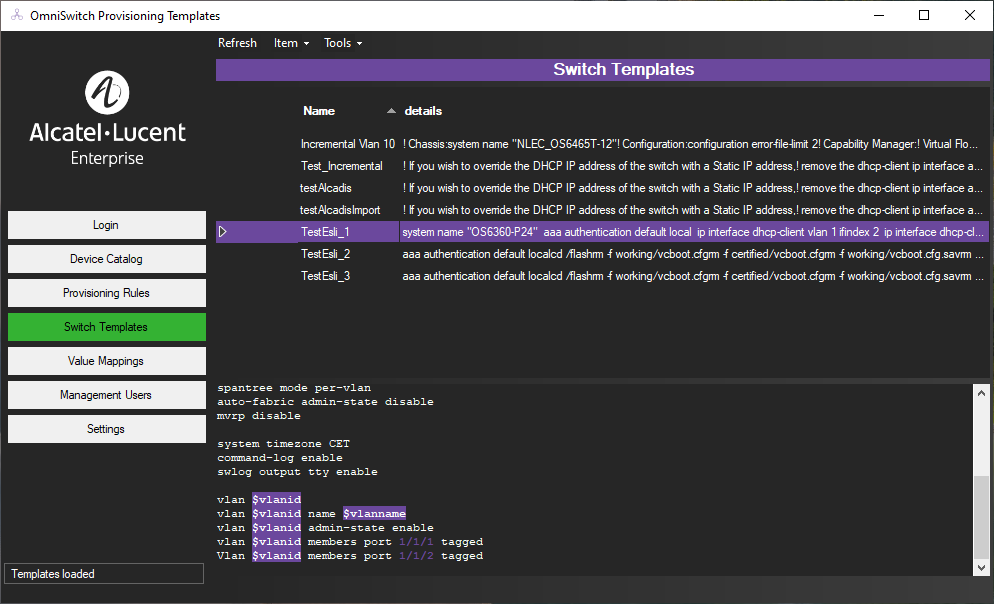Viewport: 994px width, 604px height.
Task: Click the Refresh menu item
Action: [237, 43]
